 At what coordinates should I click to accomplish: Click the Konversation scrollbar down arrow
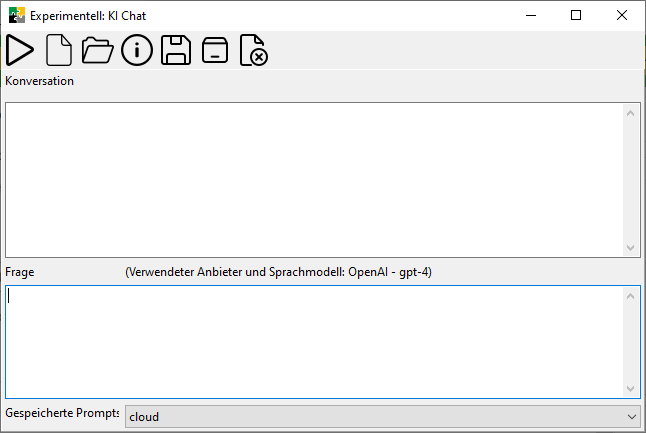(630, 248)
